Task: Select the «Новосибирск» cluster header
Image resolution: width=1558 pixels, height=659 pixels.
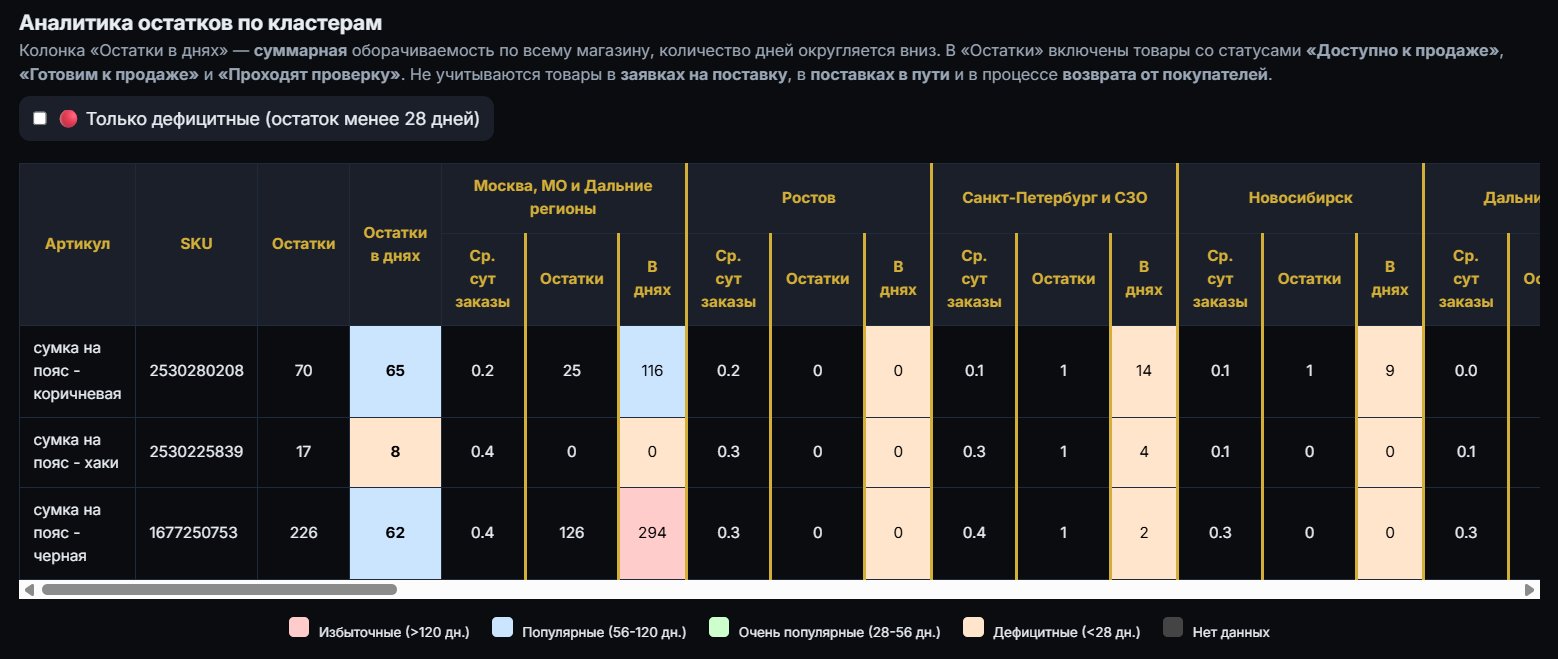Action: click(x=1300, y=198)
